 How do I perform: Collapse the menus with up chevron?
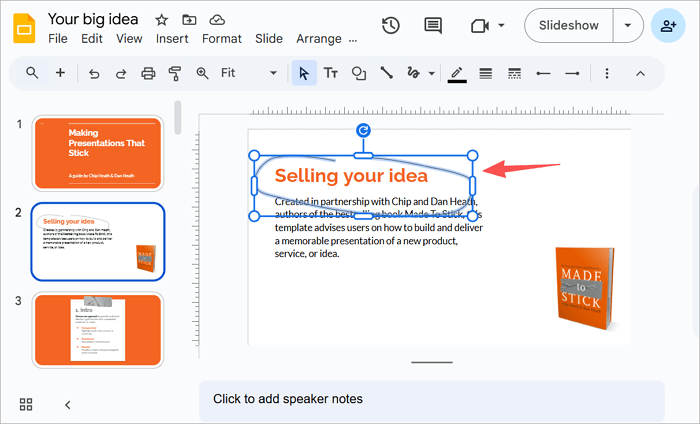pyautogui.click(x=640, y=73)
